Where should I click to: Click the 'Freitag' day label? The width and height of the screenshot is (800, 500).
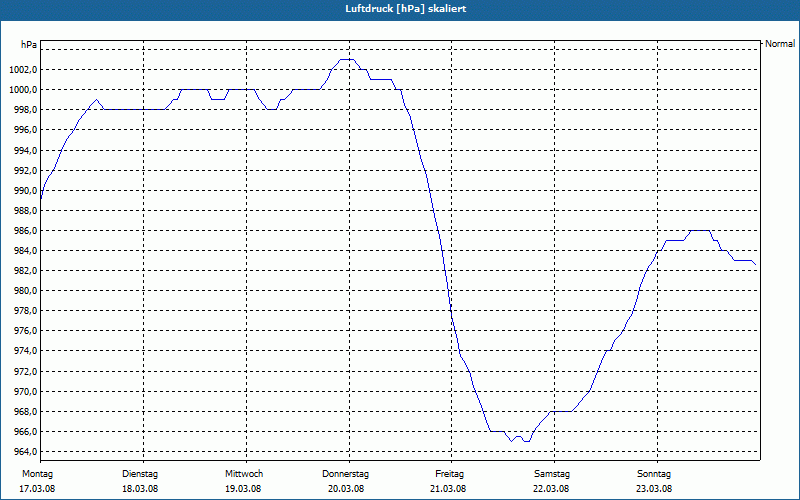pos(449,474)
